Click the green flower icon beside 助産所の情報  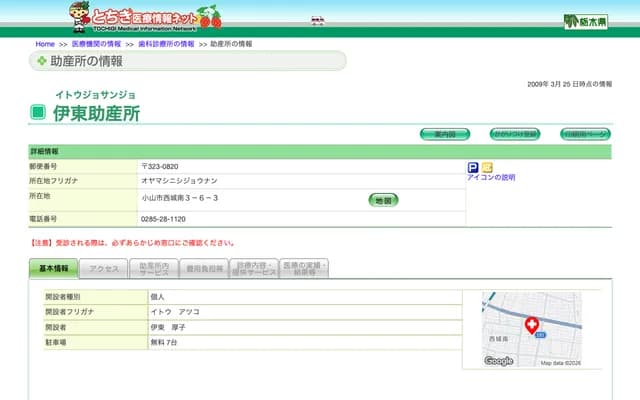coord(42,61)
